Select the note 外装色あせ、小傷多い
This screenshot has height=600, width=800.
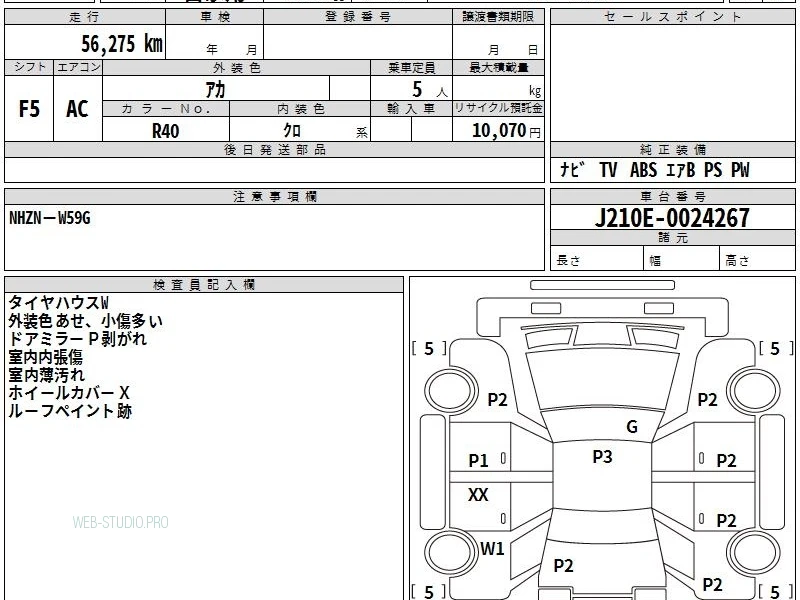[85, 320]
